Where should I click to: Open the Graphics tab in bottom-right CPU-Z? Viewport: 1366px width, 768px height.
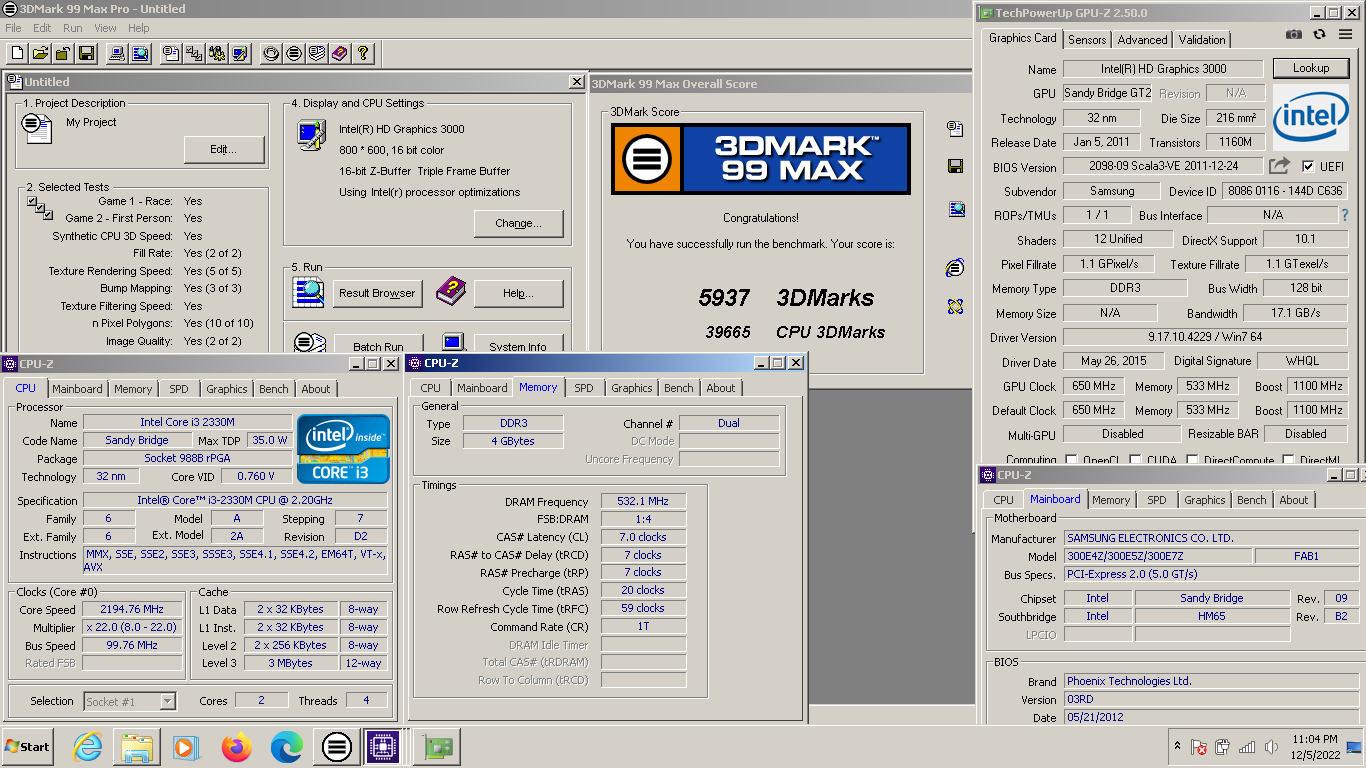coord(1204,500)
